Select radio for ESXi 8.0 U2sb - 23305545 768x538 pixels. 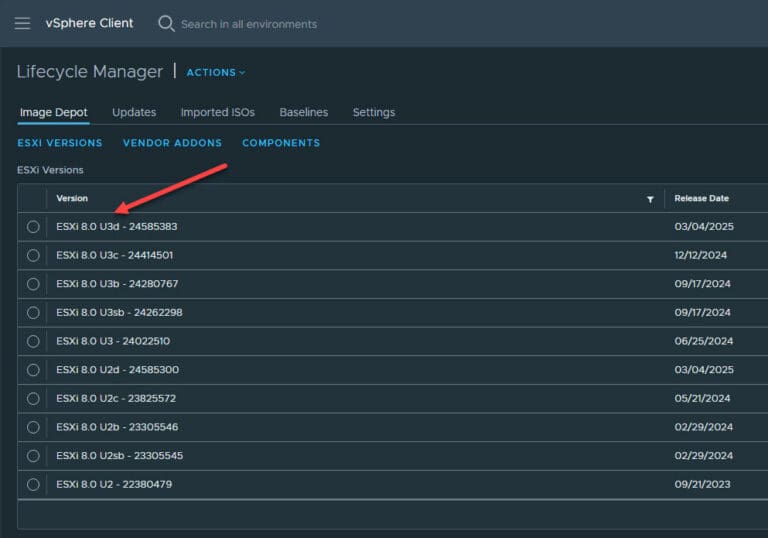[33, 456]
